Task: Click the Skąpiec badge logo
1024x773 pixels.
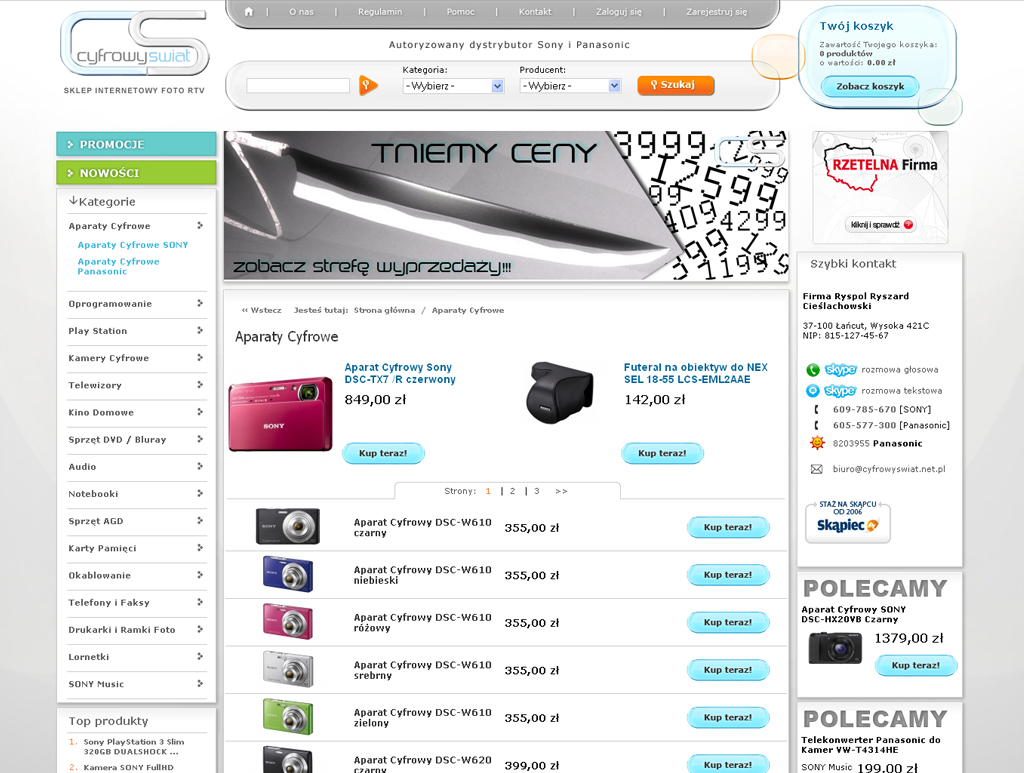Action: coord(847,522)
